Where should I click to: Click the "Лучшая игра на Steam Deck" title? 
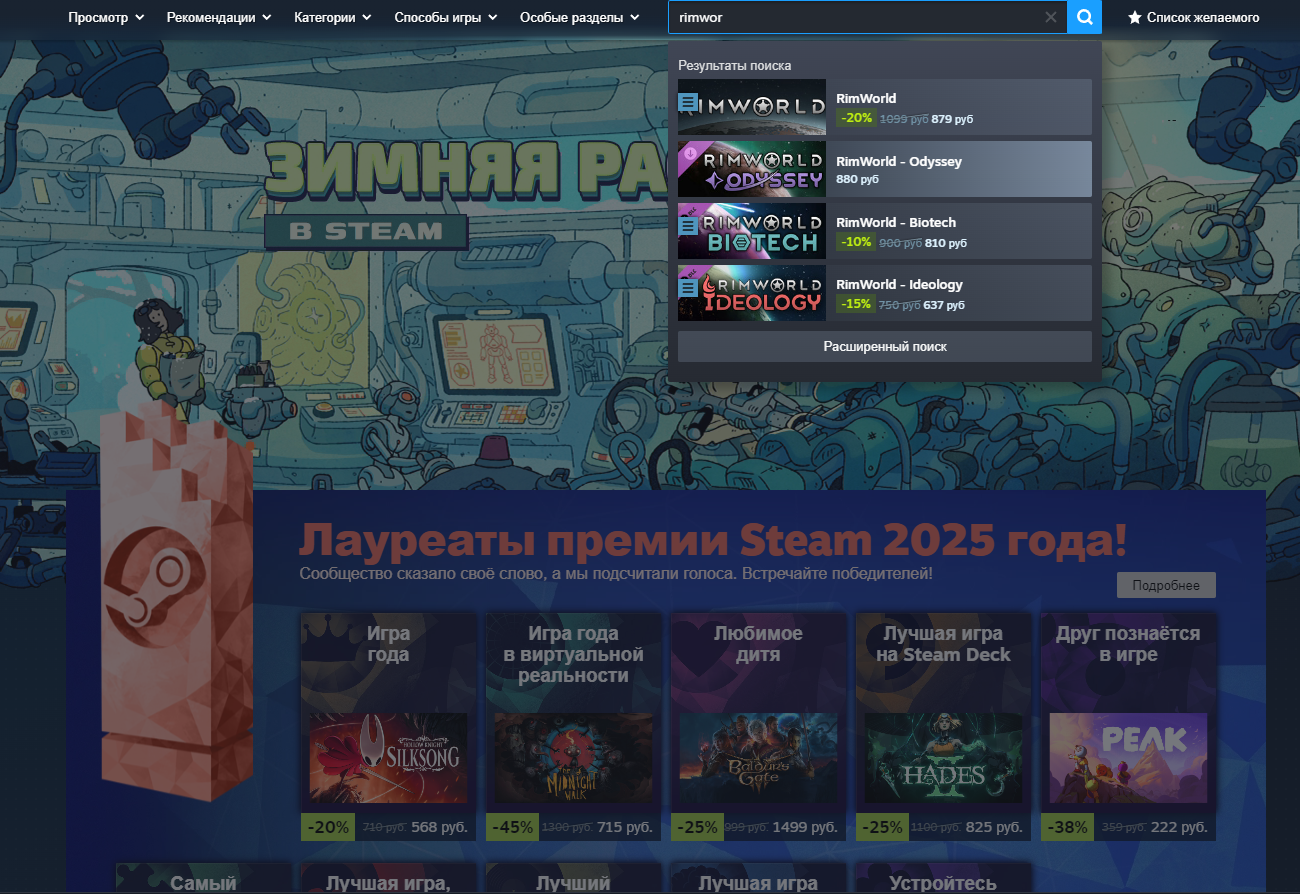[x=943, y=644]
